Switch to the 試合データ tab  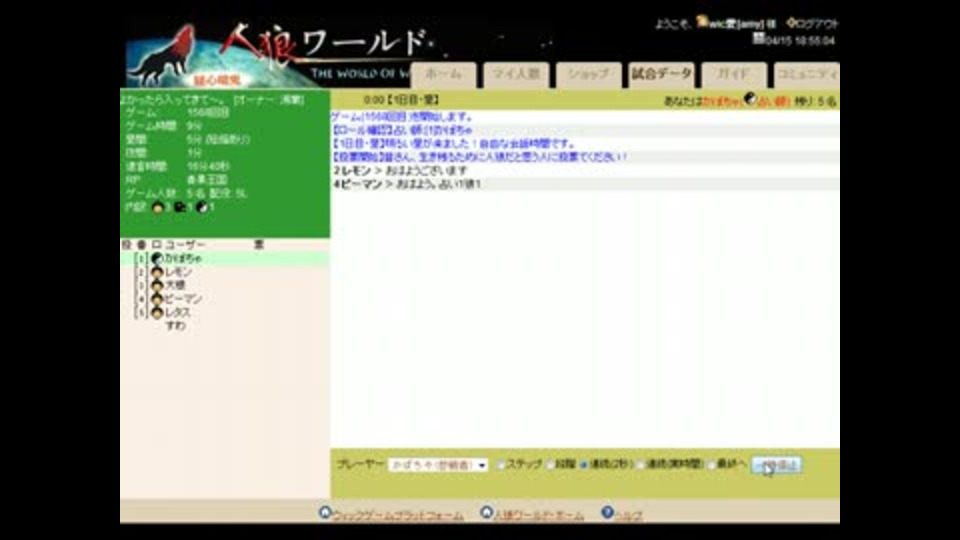(x=661, y=75)
